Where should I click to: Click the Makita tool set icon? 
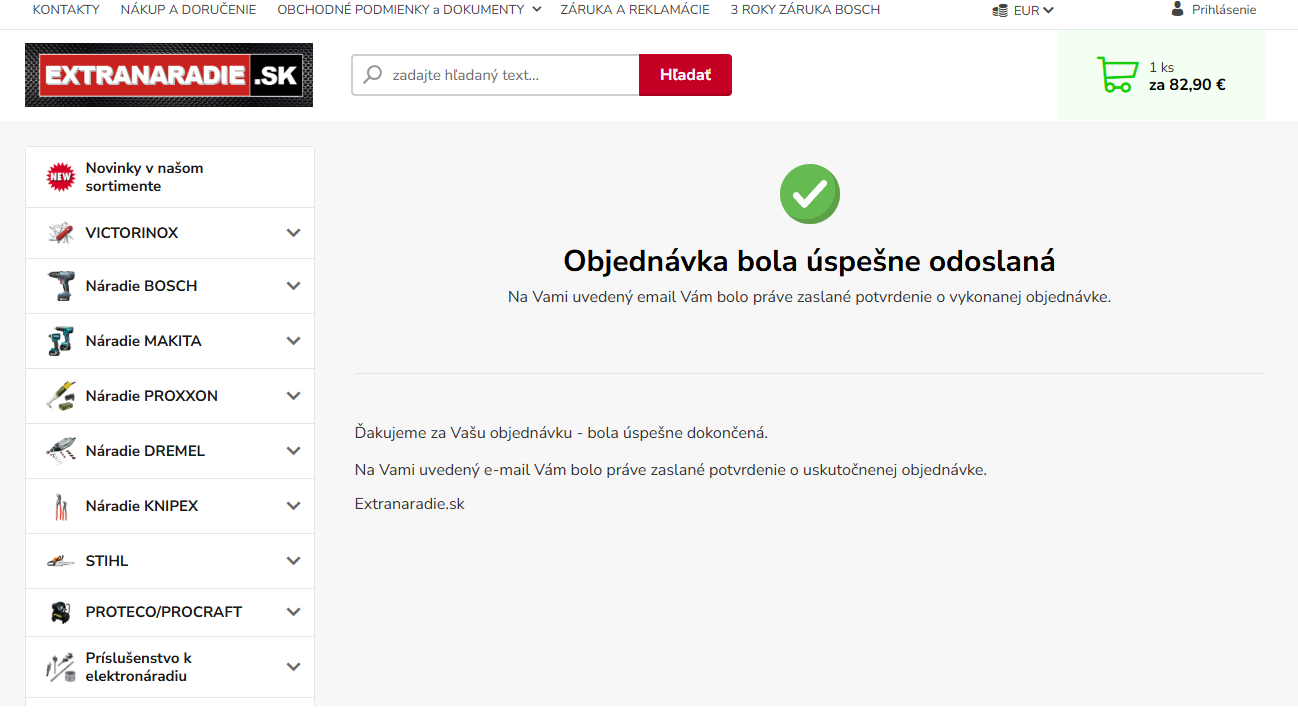[x=61, y=341]
